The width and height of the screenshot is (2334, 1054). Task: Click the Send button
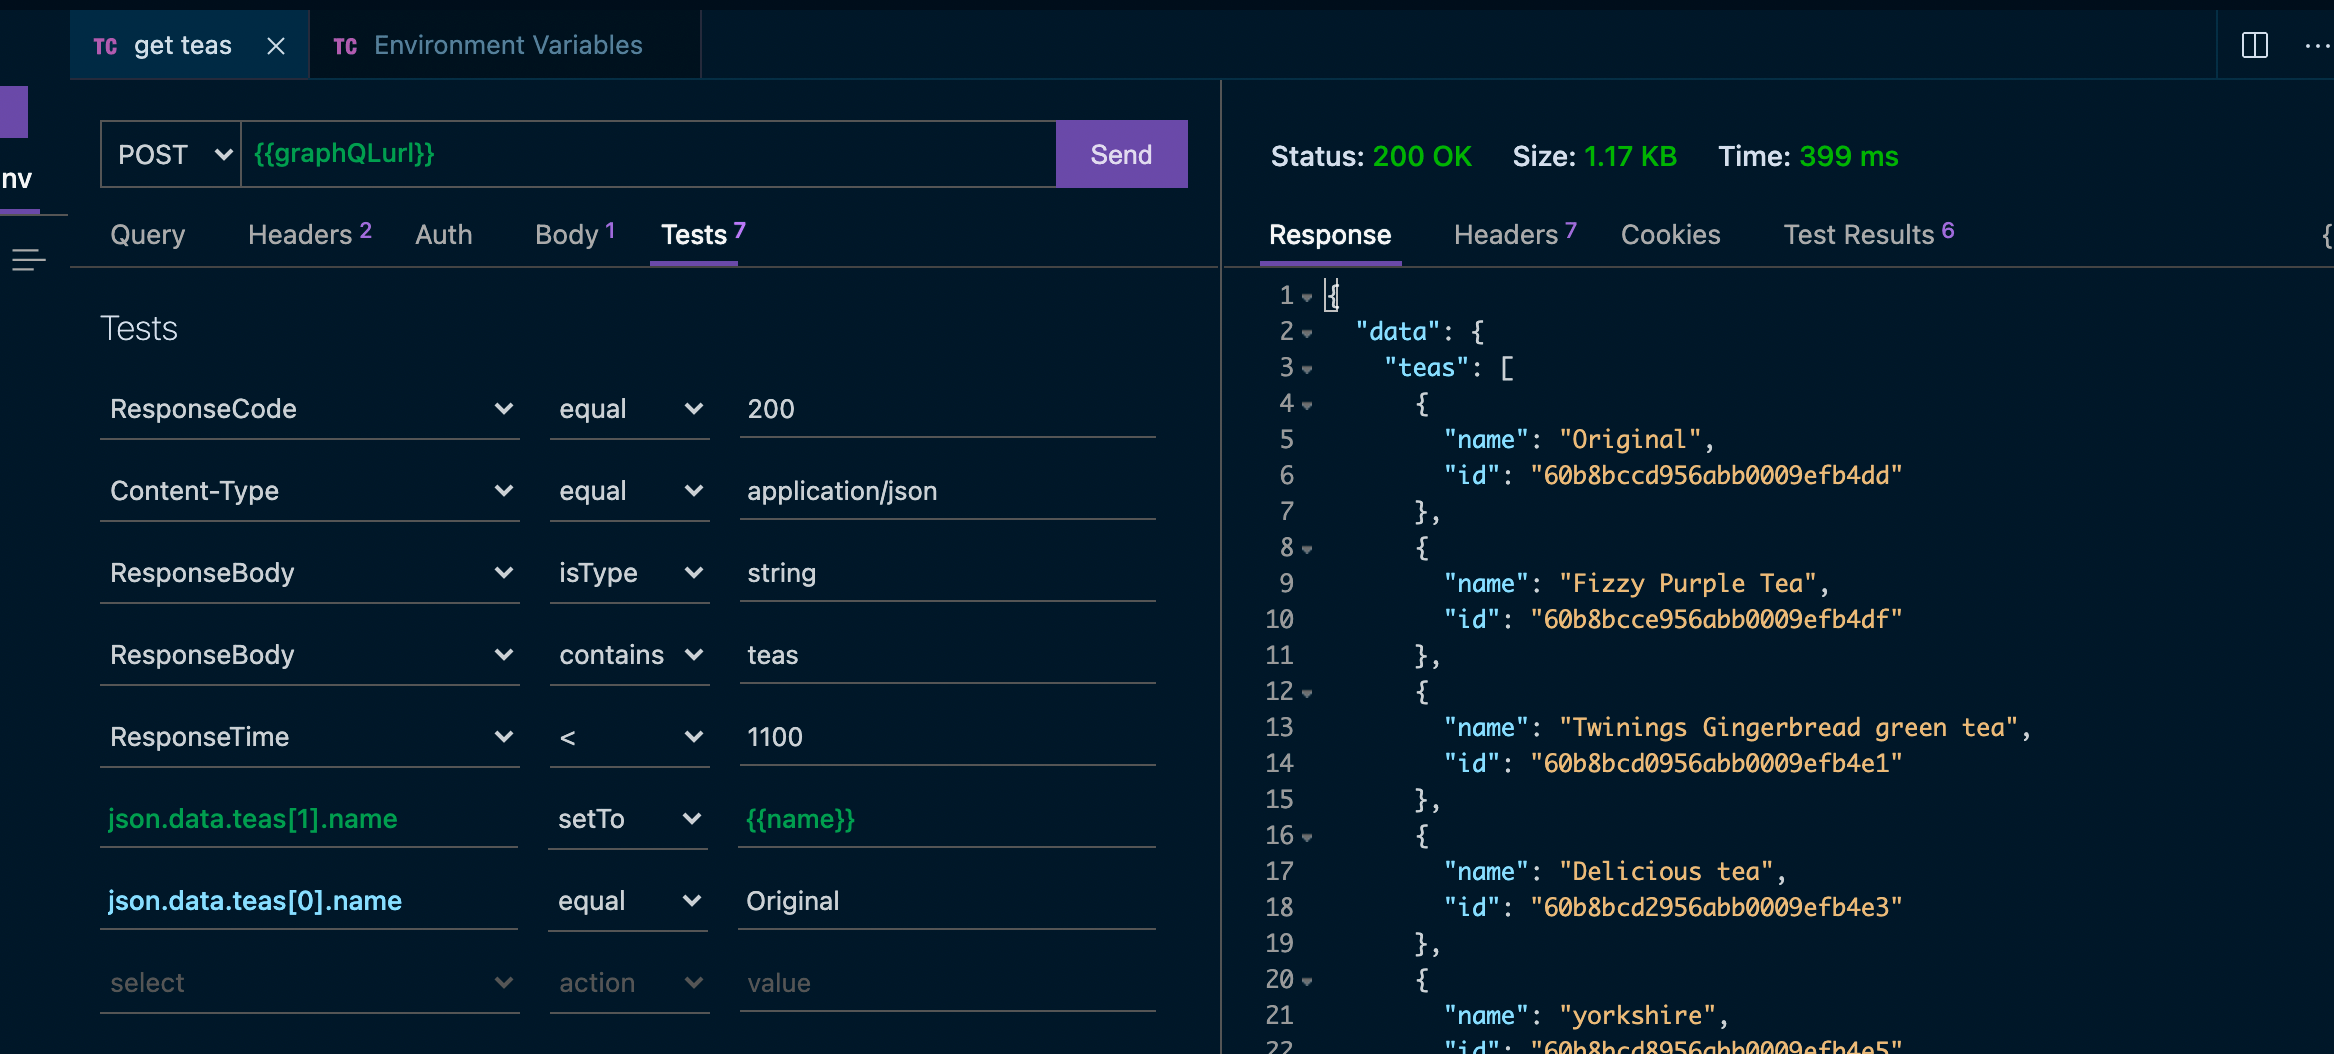click(x=1121, y=154)
